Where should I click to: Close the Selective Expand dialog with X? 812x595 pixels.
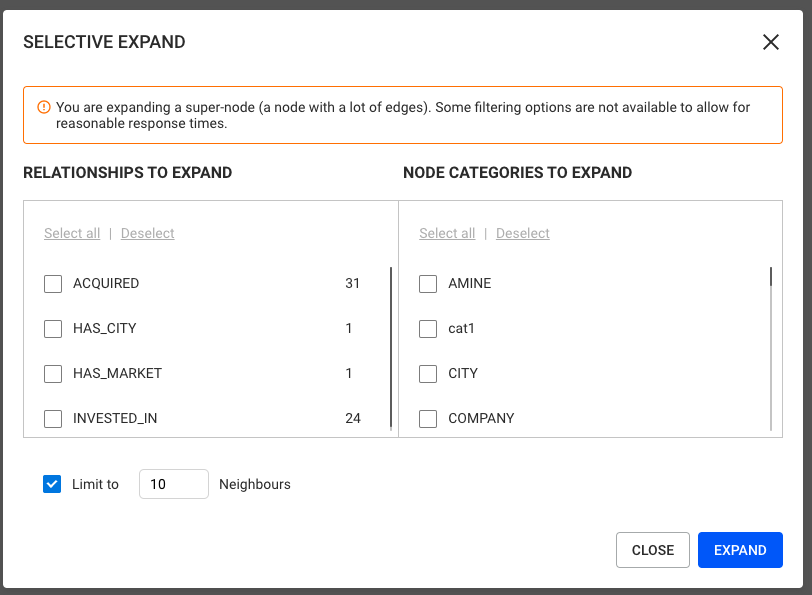[770, 42]
